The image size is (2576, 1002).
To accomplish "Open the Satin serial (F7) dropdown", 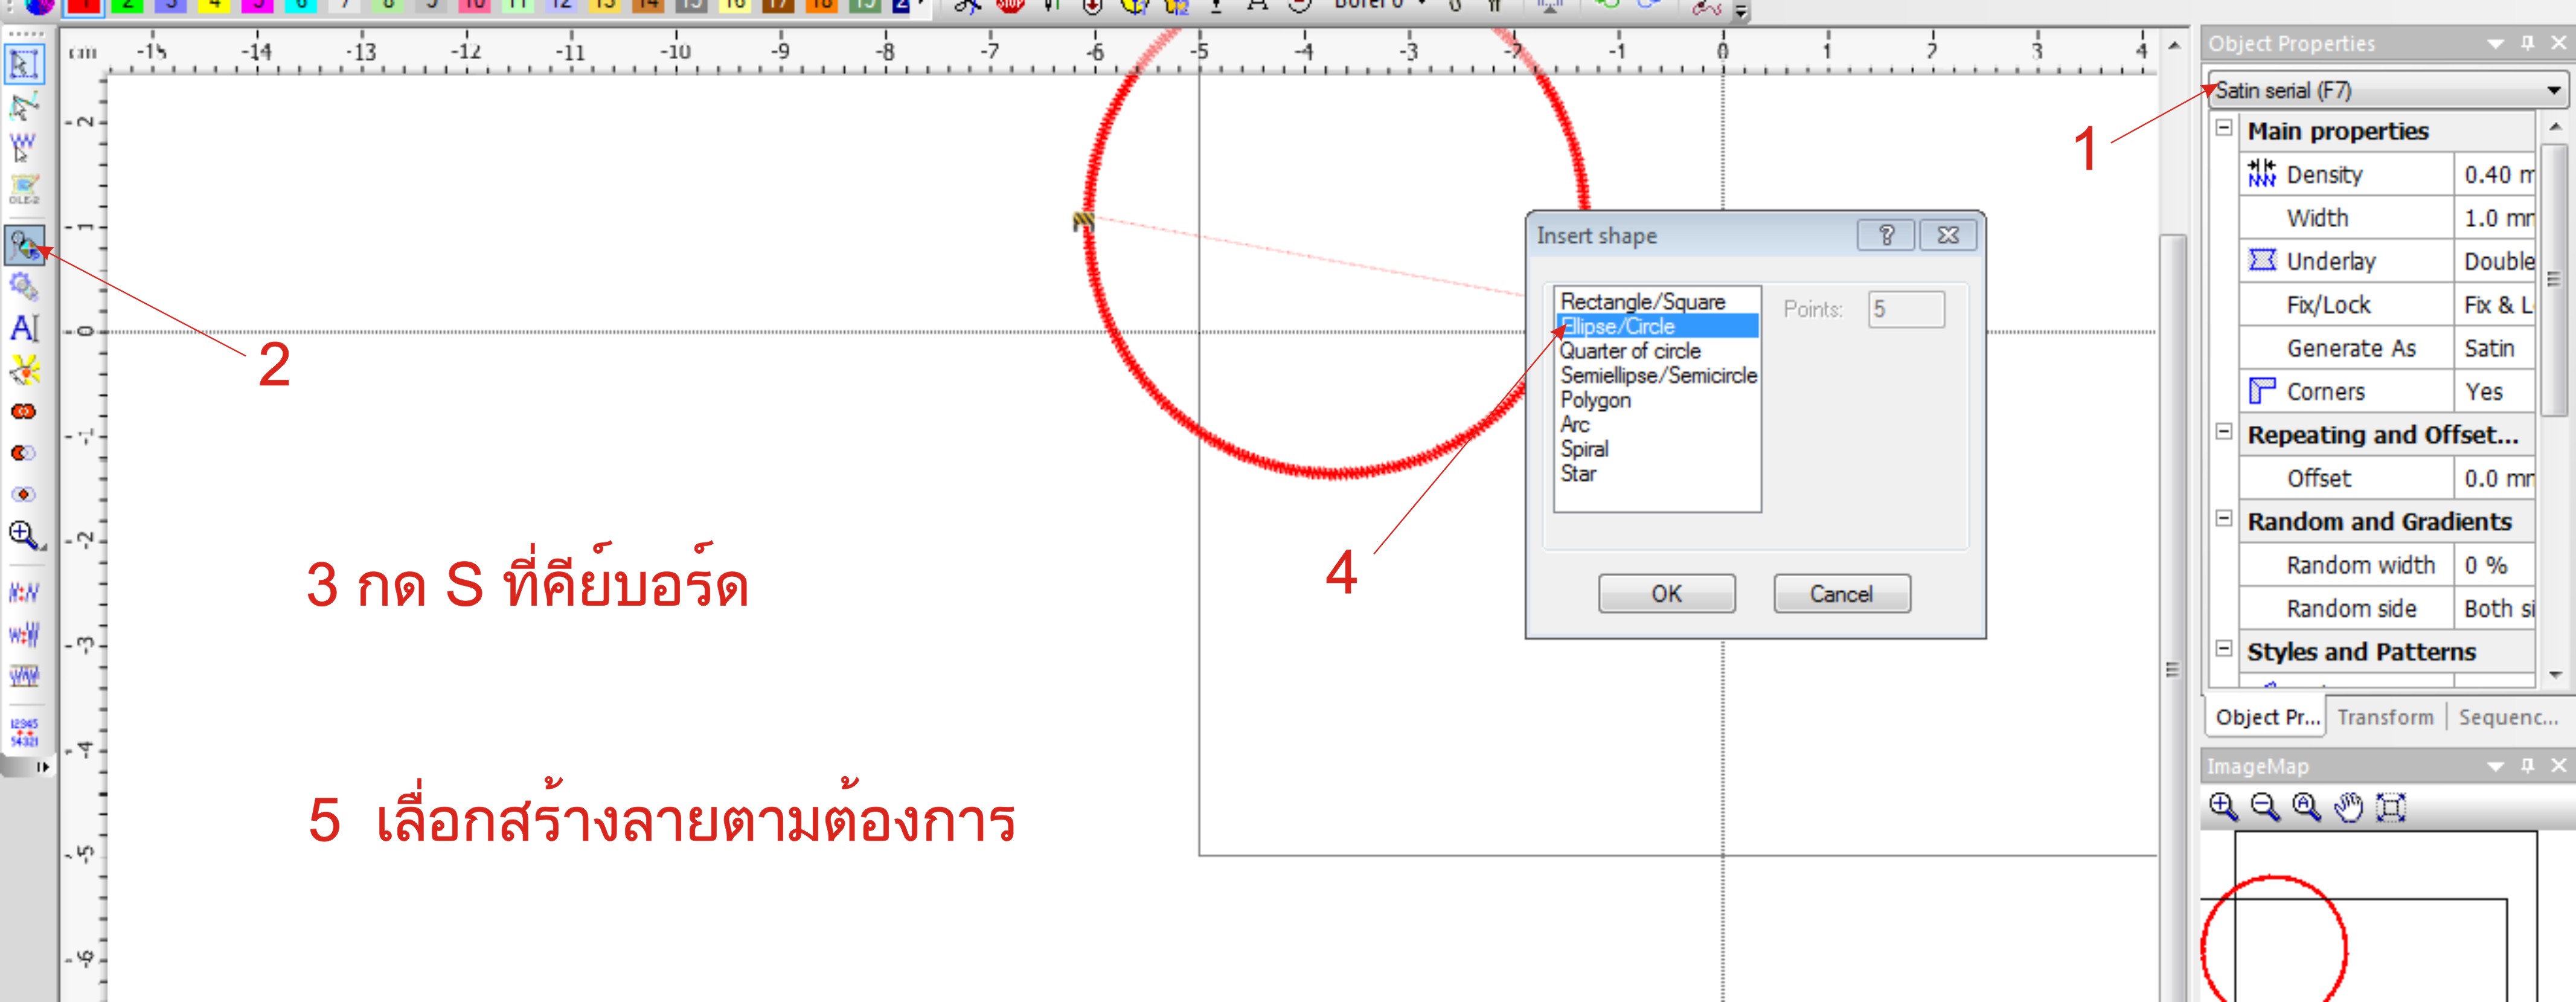I will (2553, 91).
